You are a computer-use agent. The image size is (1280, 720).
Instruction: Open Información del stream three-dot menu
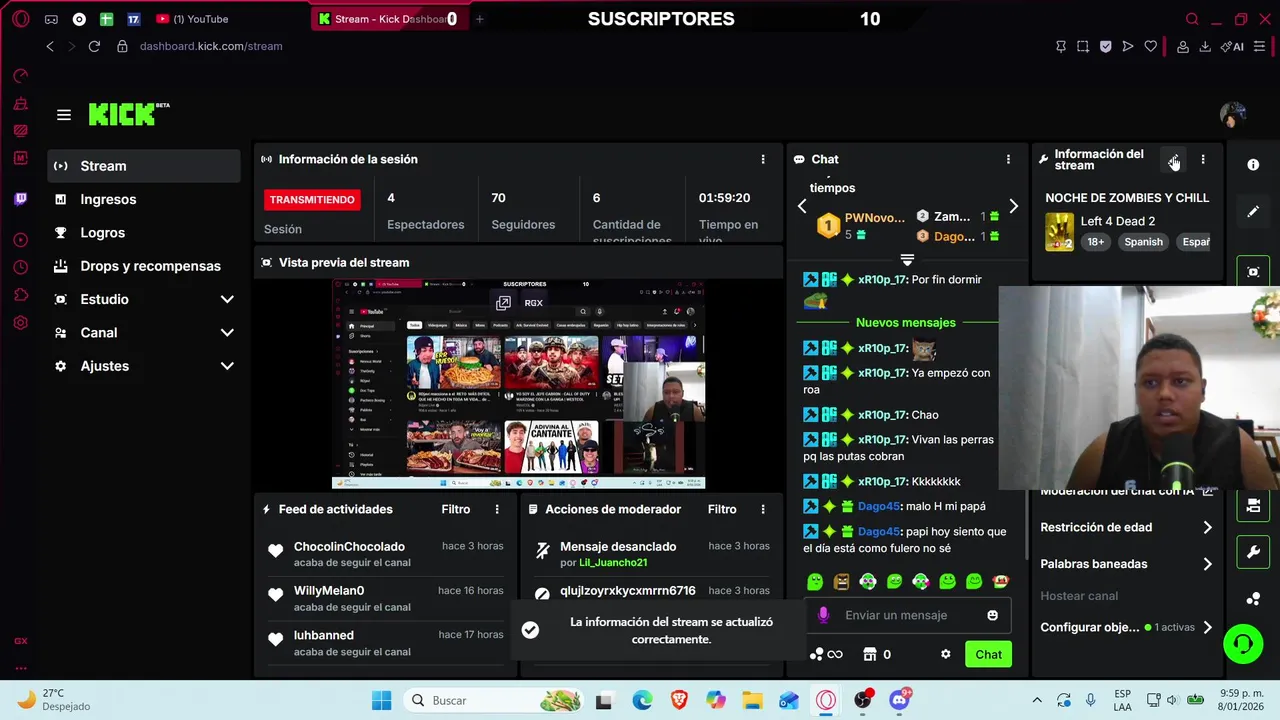[x=1203, y=159]
